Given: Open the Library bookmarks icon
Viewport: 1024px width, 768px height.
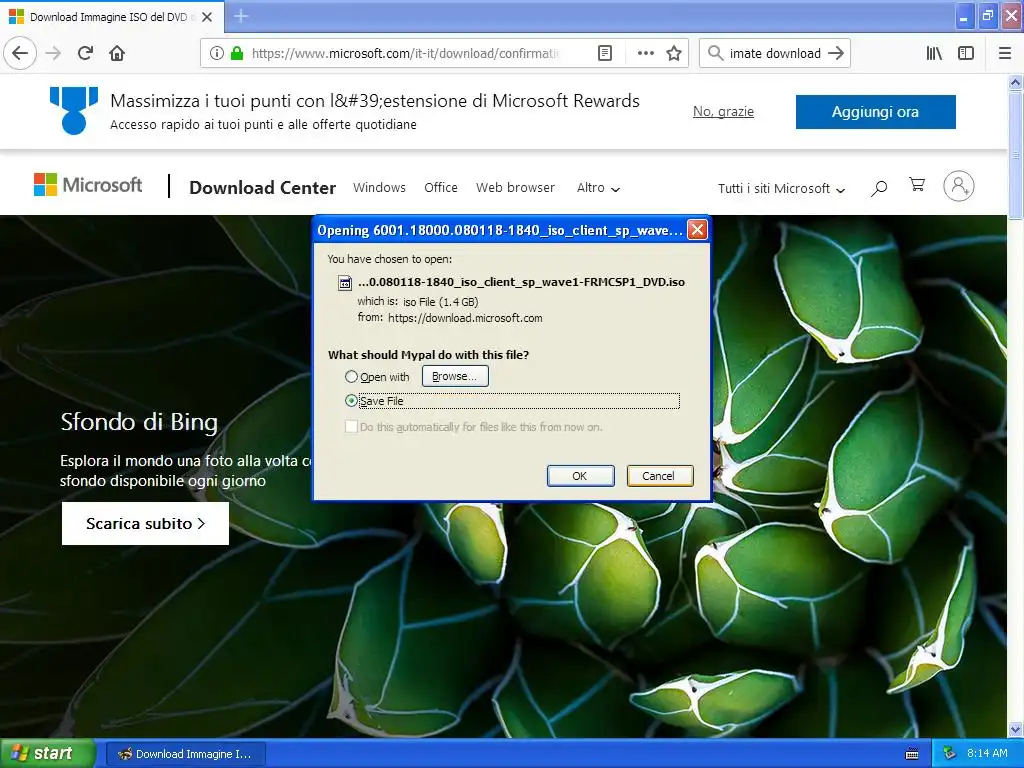Looking at the screenshot, I should 934,53.
